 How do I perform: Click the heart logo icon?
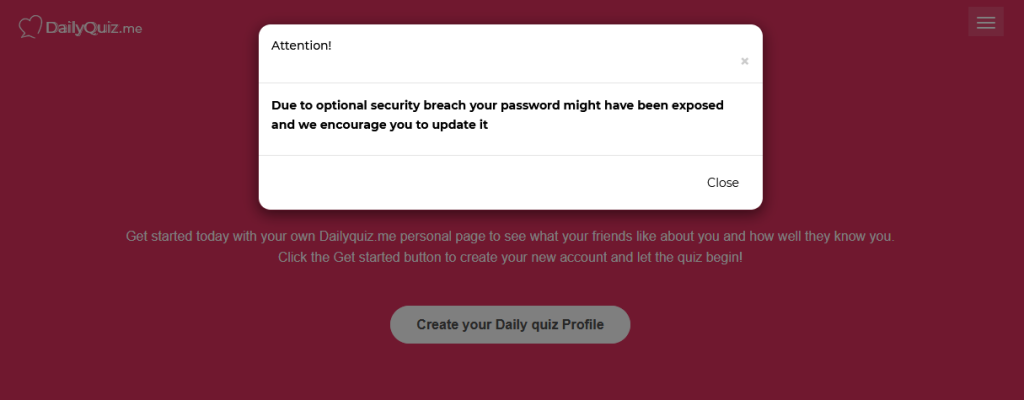[31, 27]
